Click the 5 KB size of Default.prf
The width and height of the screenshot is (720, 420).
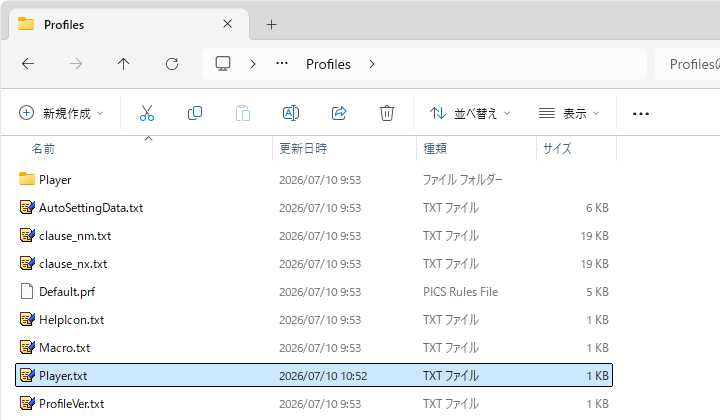point(597,292)
